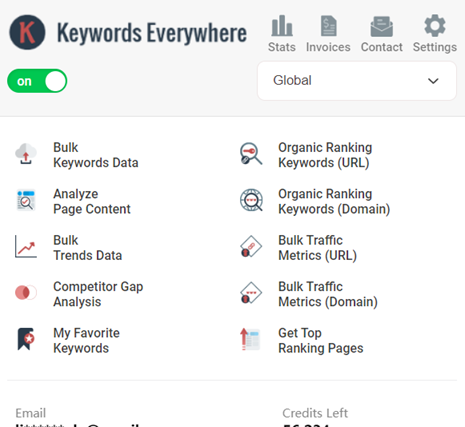This screenshot has height=427, width=465.
Task: Open the Stats bar chart icon
Action: pyautogui.click(x=282, y=26)
